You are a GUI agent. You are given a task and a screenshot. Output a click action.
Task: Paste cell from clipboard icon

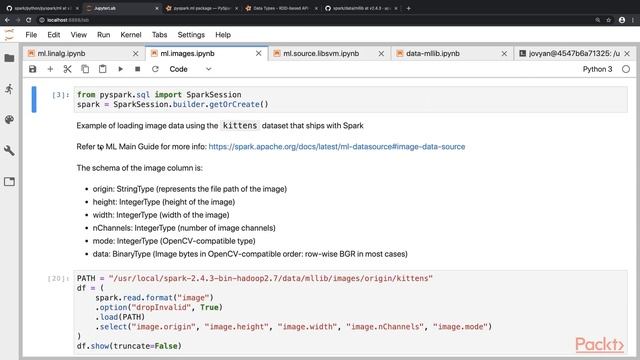pyautogui.click(x=102, y=69)
